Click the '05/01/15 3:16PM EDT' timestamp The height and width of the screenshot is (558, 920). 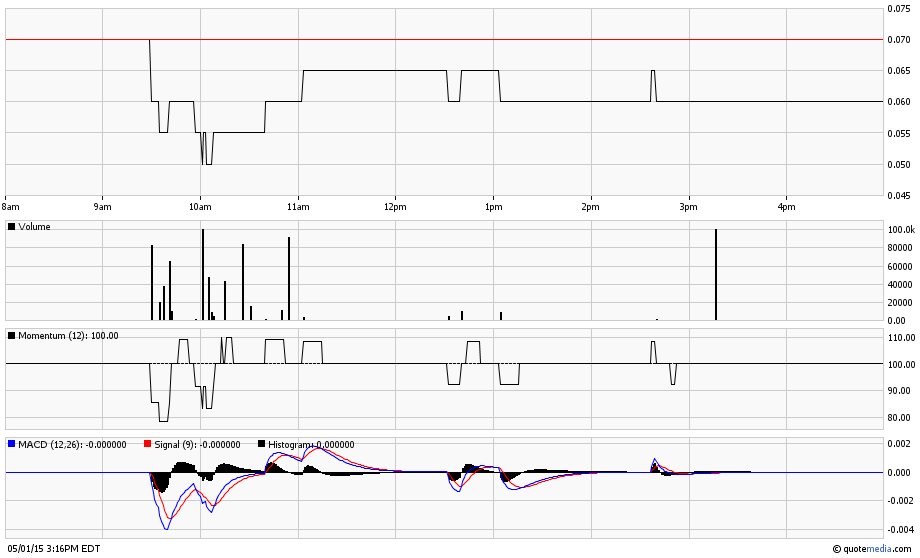pyautogui.click(x=53, y=549)
